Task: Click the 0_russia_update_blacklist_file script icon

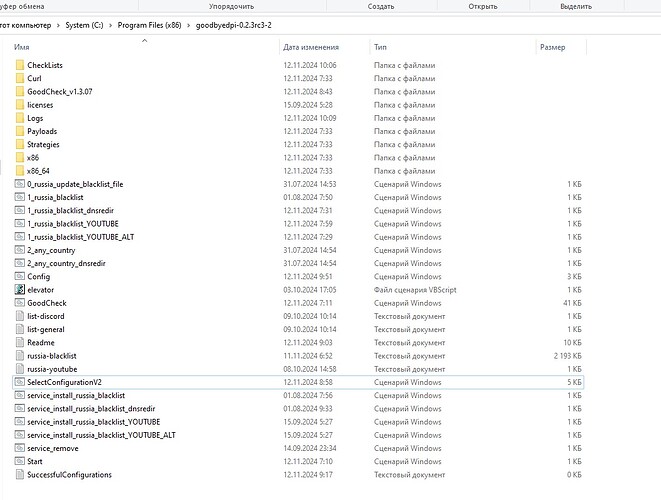Action: point(19,184)
